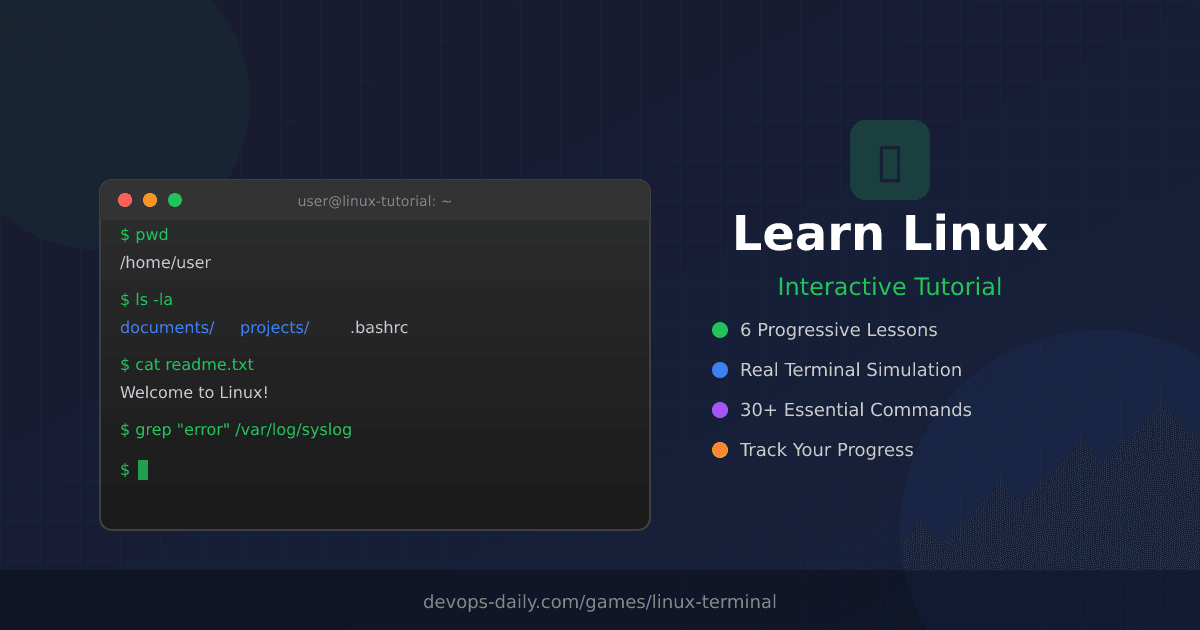Click the terminal app icon above Learn Linux
This screenshot has height=630, width=1200.
pyautogui.click(x=889, y=160)
